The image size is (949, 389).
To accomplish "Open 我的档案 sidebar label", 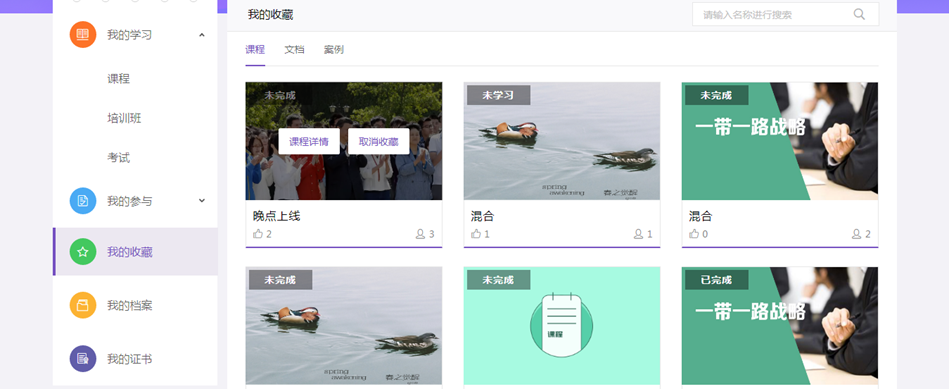I will pyautogui.click(x=130, y=306).
